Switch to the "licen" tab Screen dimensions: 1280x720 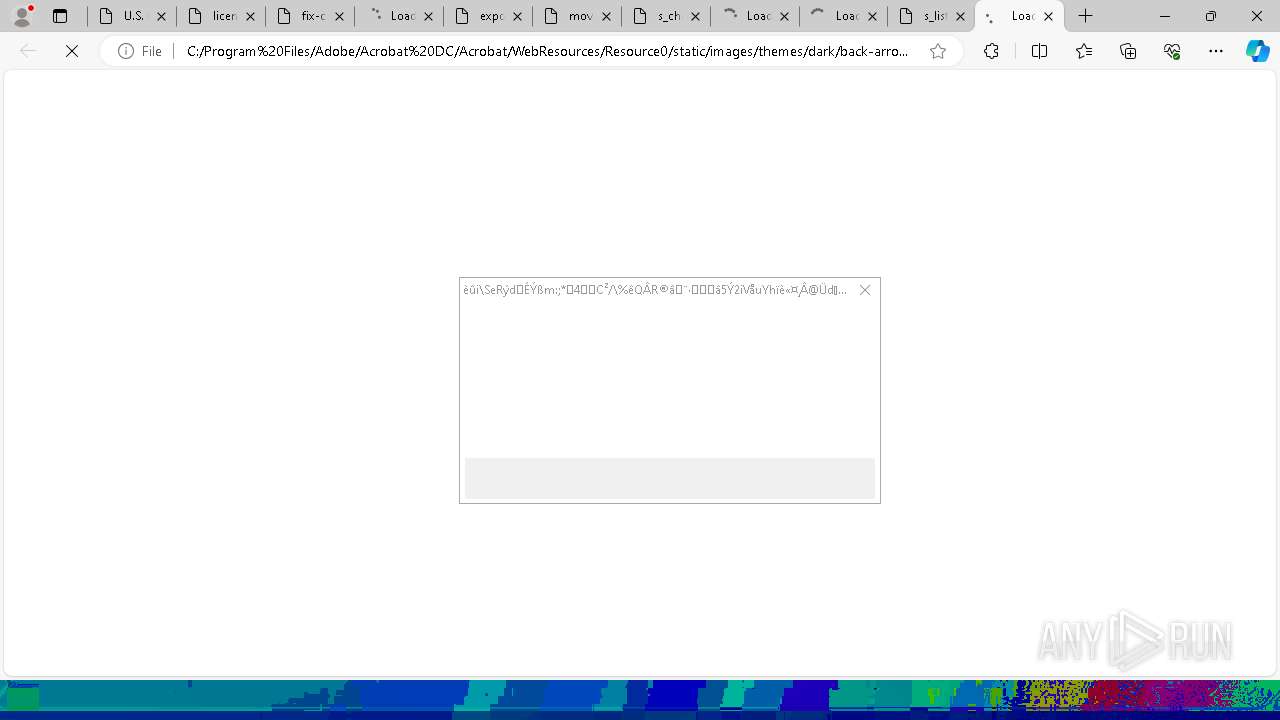point(222,16)
